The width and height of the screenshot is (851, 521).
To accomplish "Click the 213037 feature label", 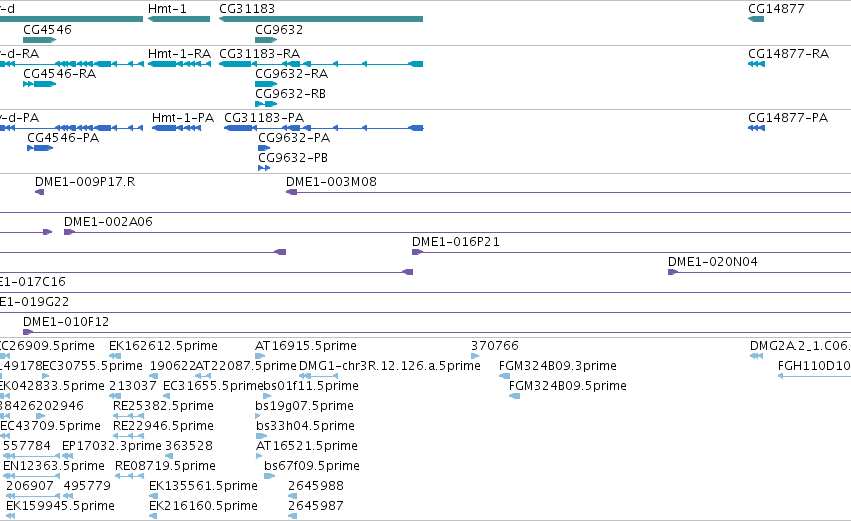I will coord(133,386).
